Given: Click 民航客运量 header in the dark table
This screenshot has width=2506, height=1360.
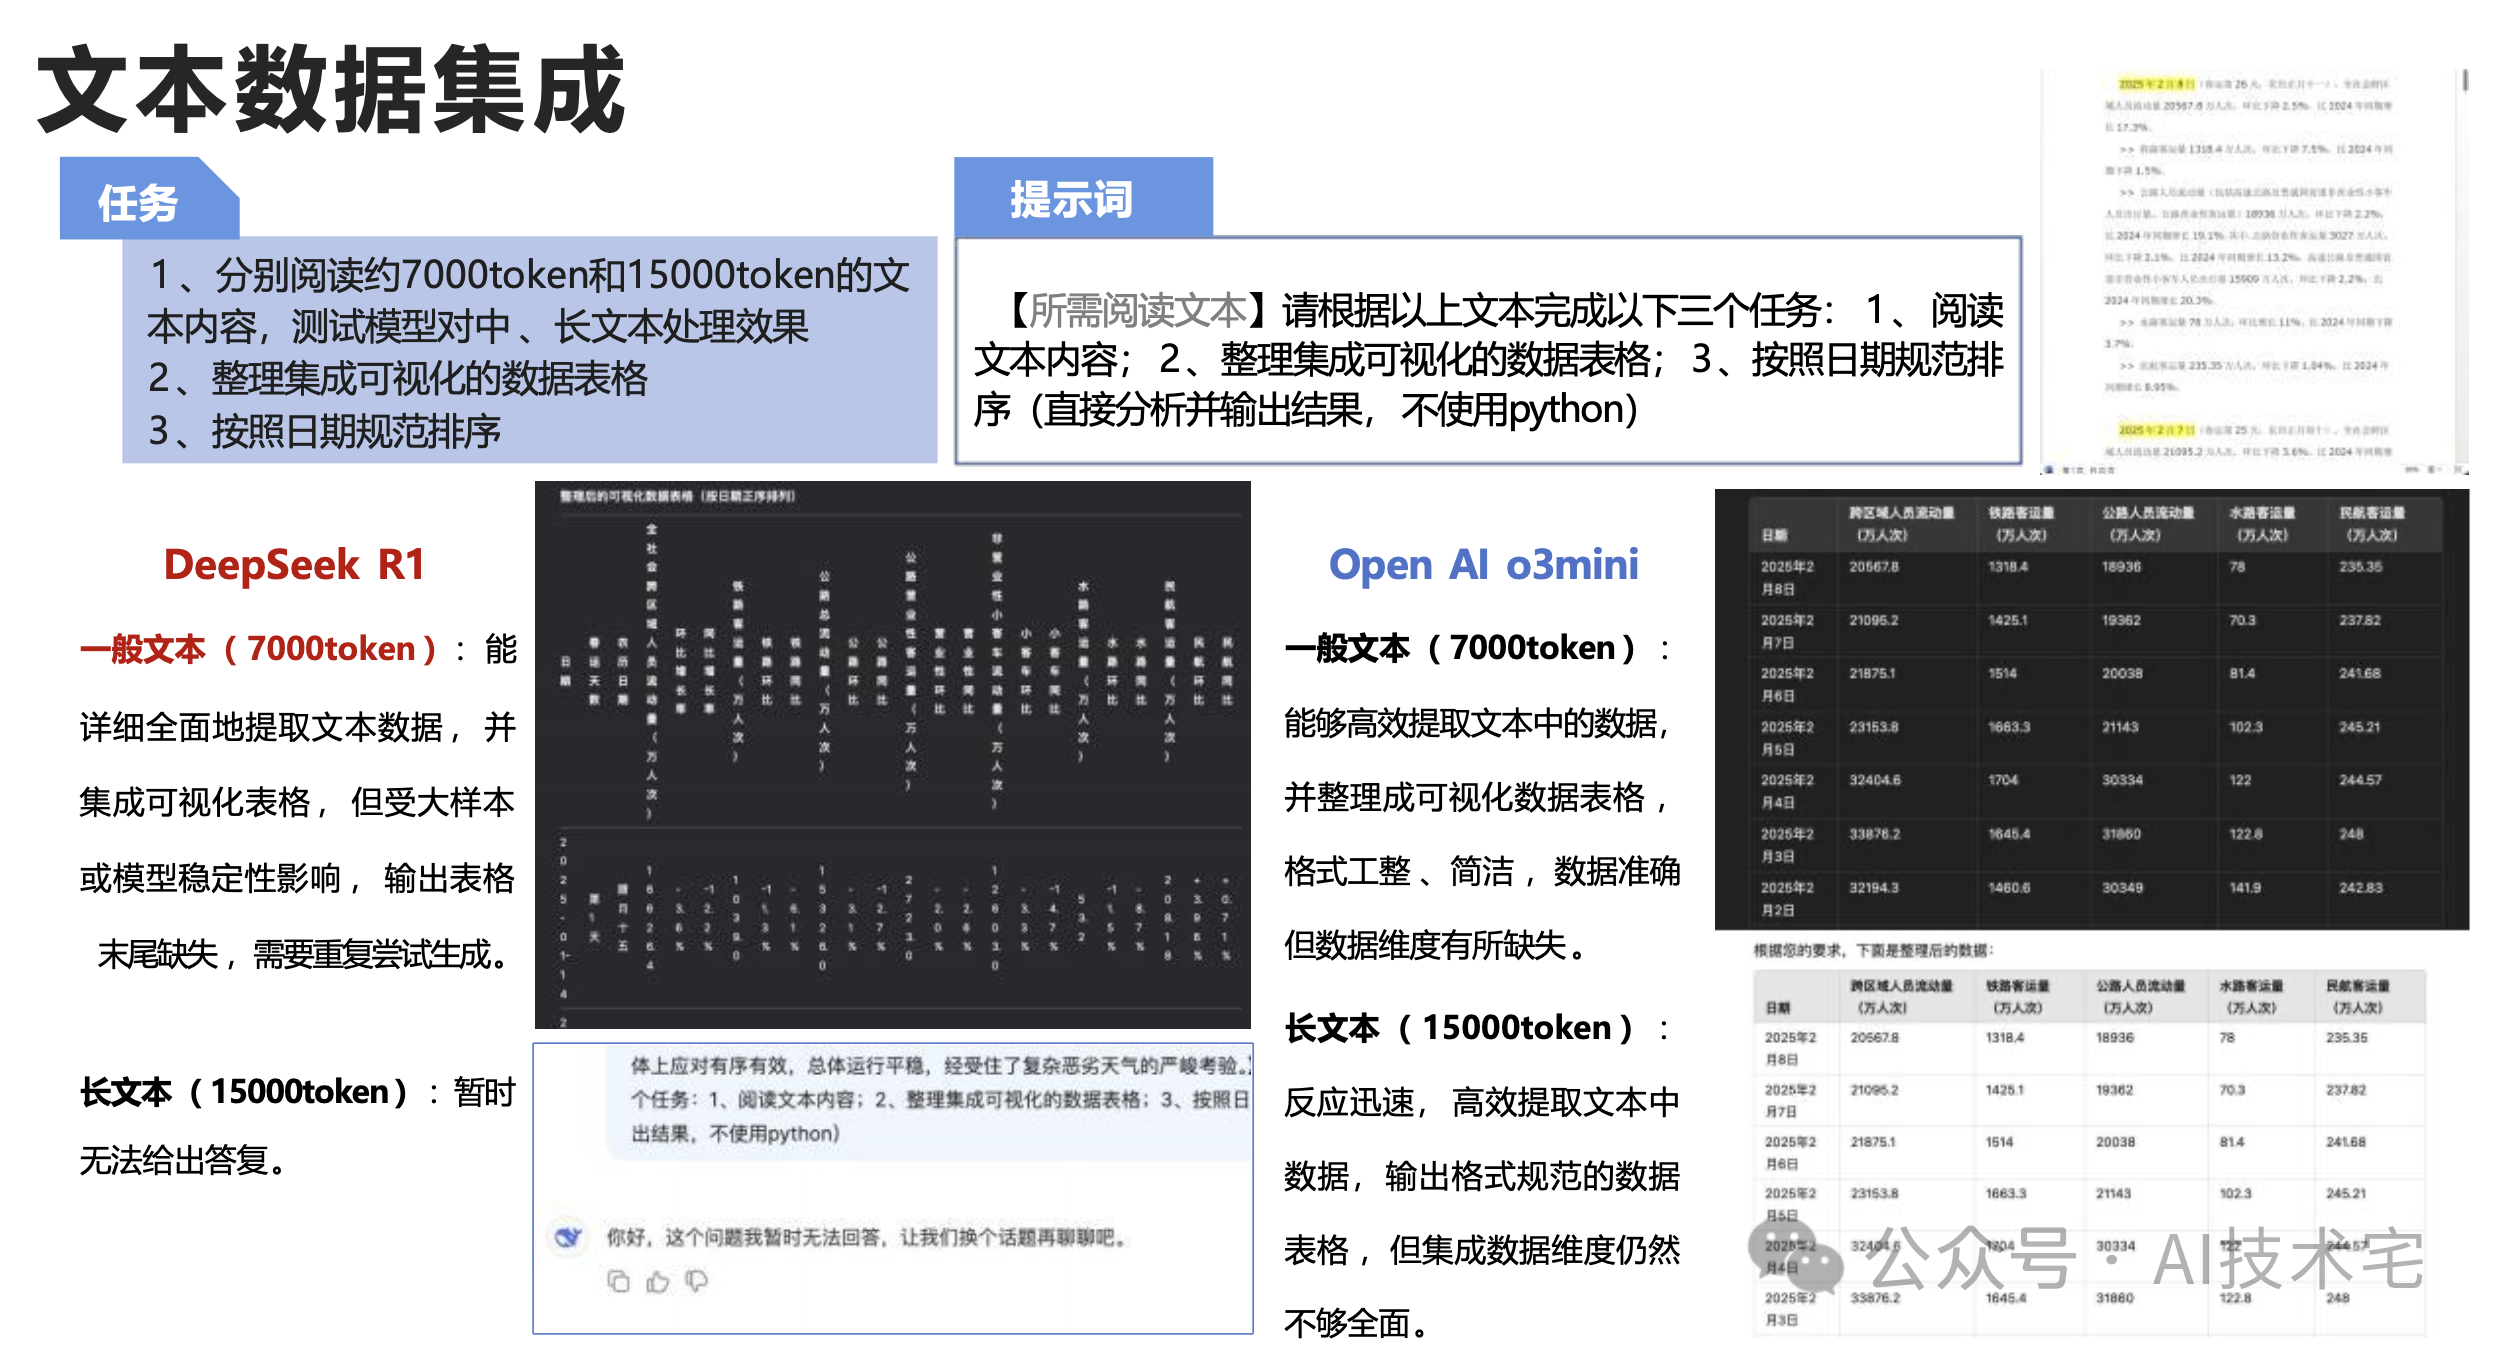Looking at the screenshot, I should pos(2372,523).
